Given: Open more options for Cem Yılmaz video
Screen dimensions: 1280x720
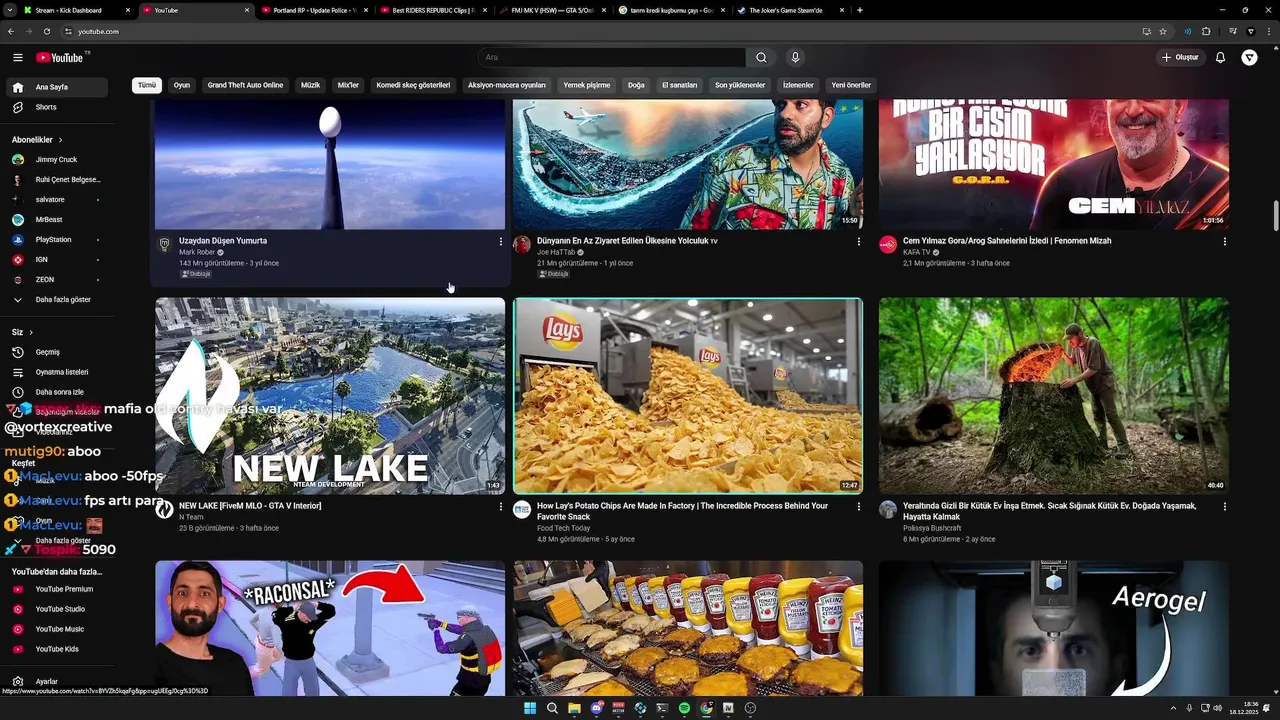Looking at the screenshot, I should pyautogui.click(x=1224, y=241).
